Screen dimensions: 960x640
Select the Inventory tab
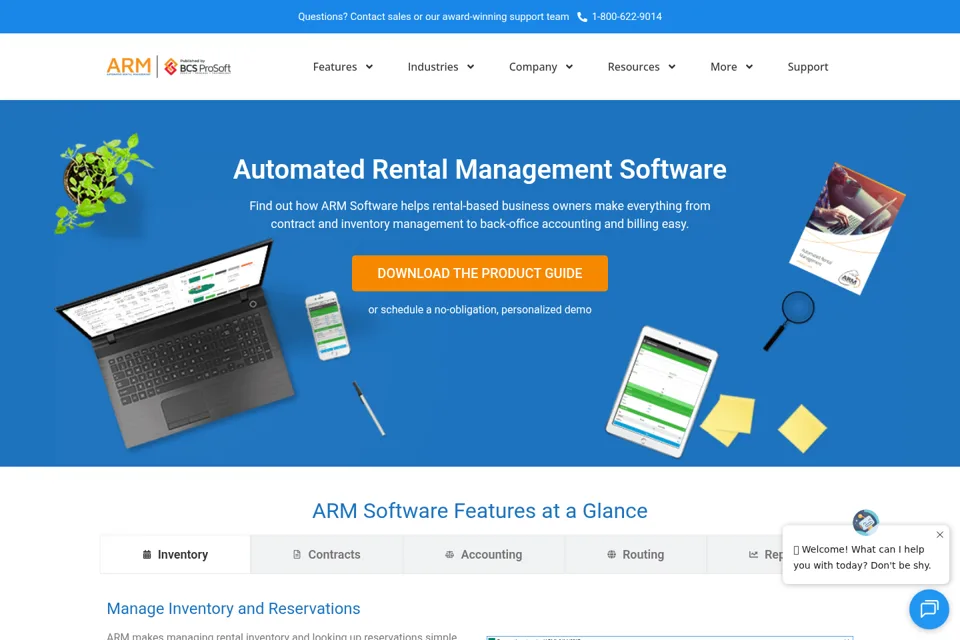click(175, 554)
